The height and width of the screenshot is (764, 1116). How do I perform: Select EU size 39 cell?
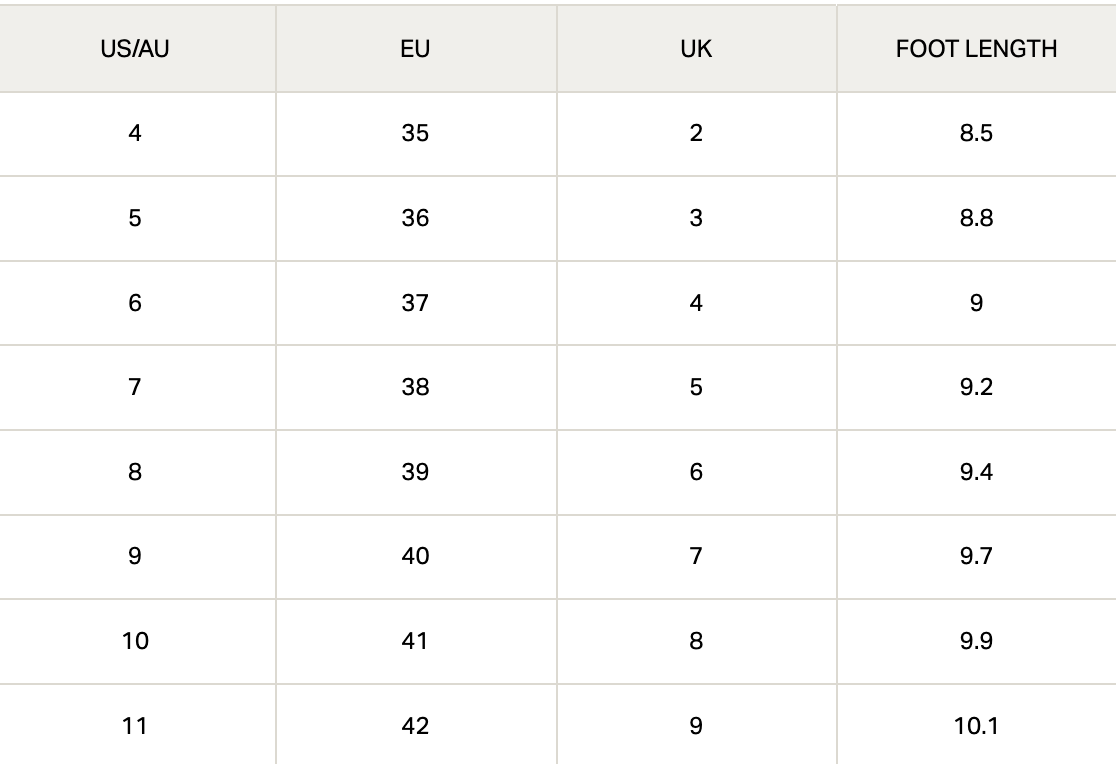click(415, 472)
